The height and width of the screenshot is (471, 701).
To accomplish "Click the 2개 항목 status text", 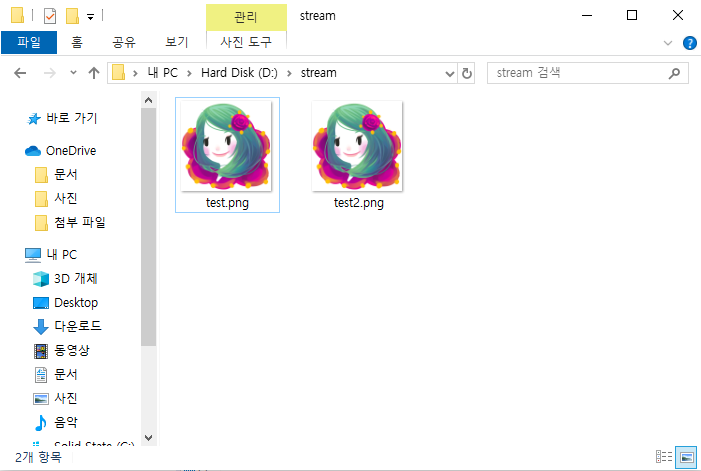I will [38, 457].
